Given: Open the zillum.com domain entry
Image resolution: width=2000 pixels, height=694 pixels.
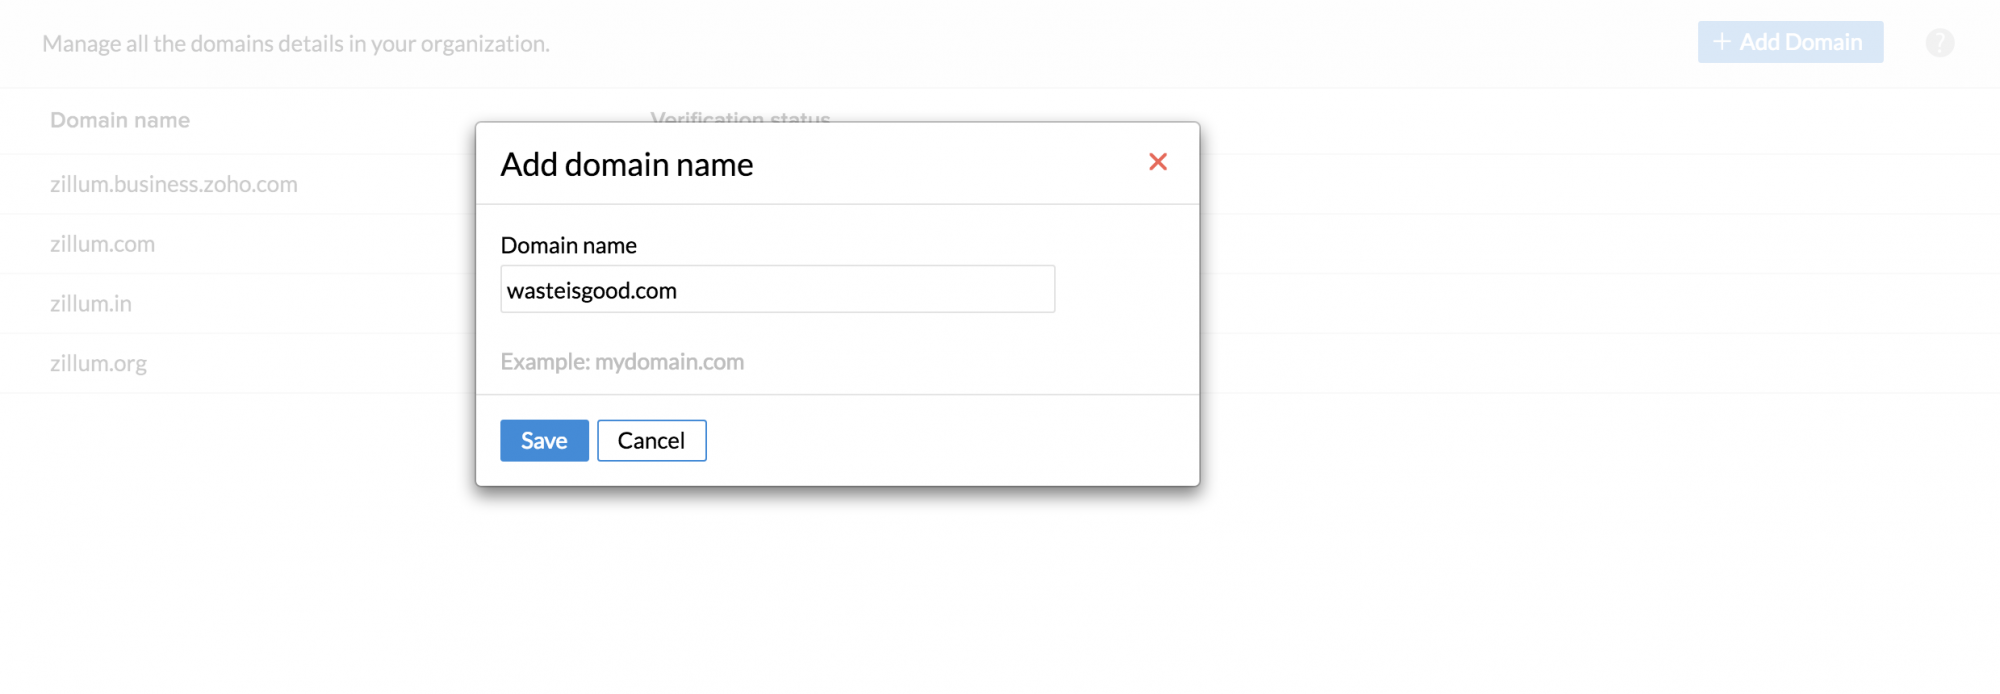Looking at the screenshot, I should (102, 244).
